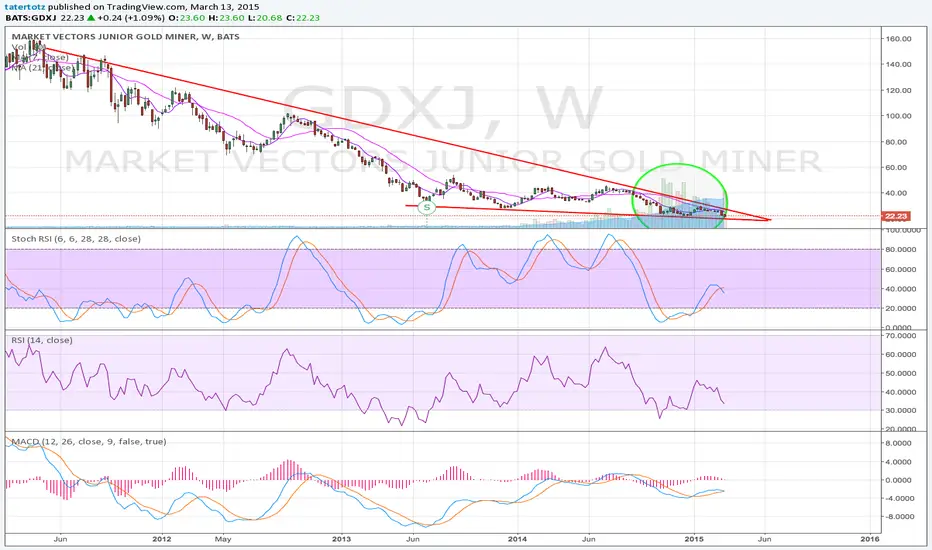Click the 2014 label on time axis

(x=517, y=539)
